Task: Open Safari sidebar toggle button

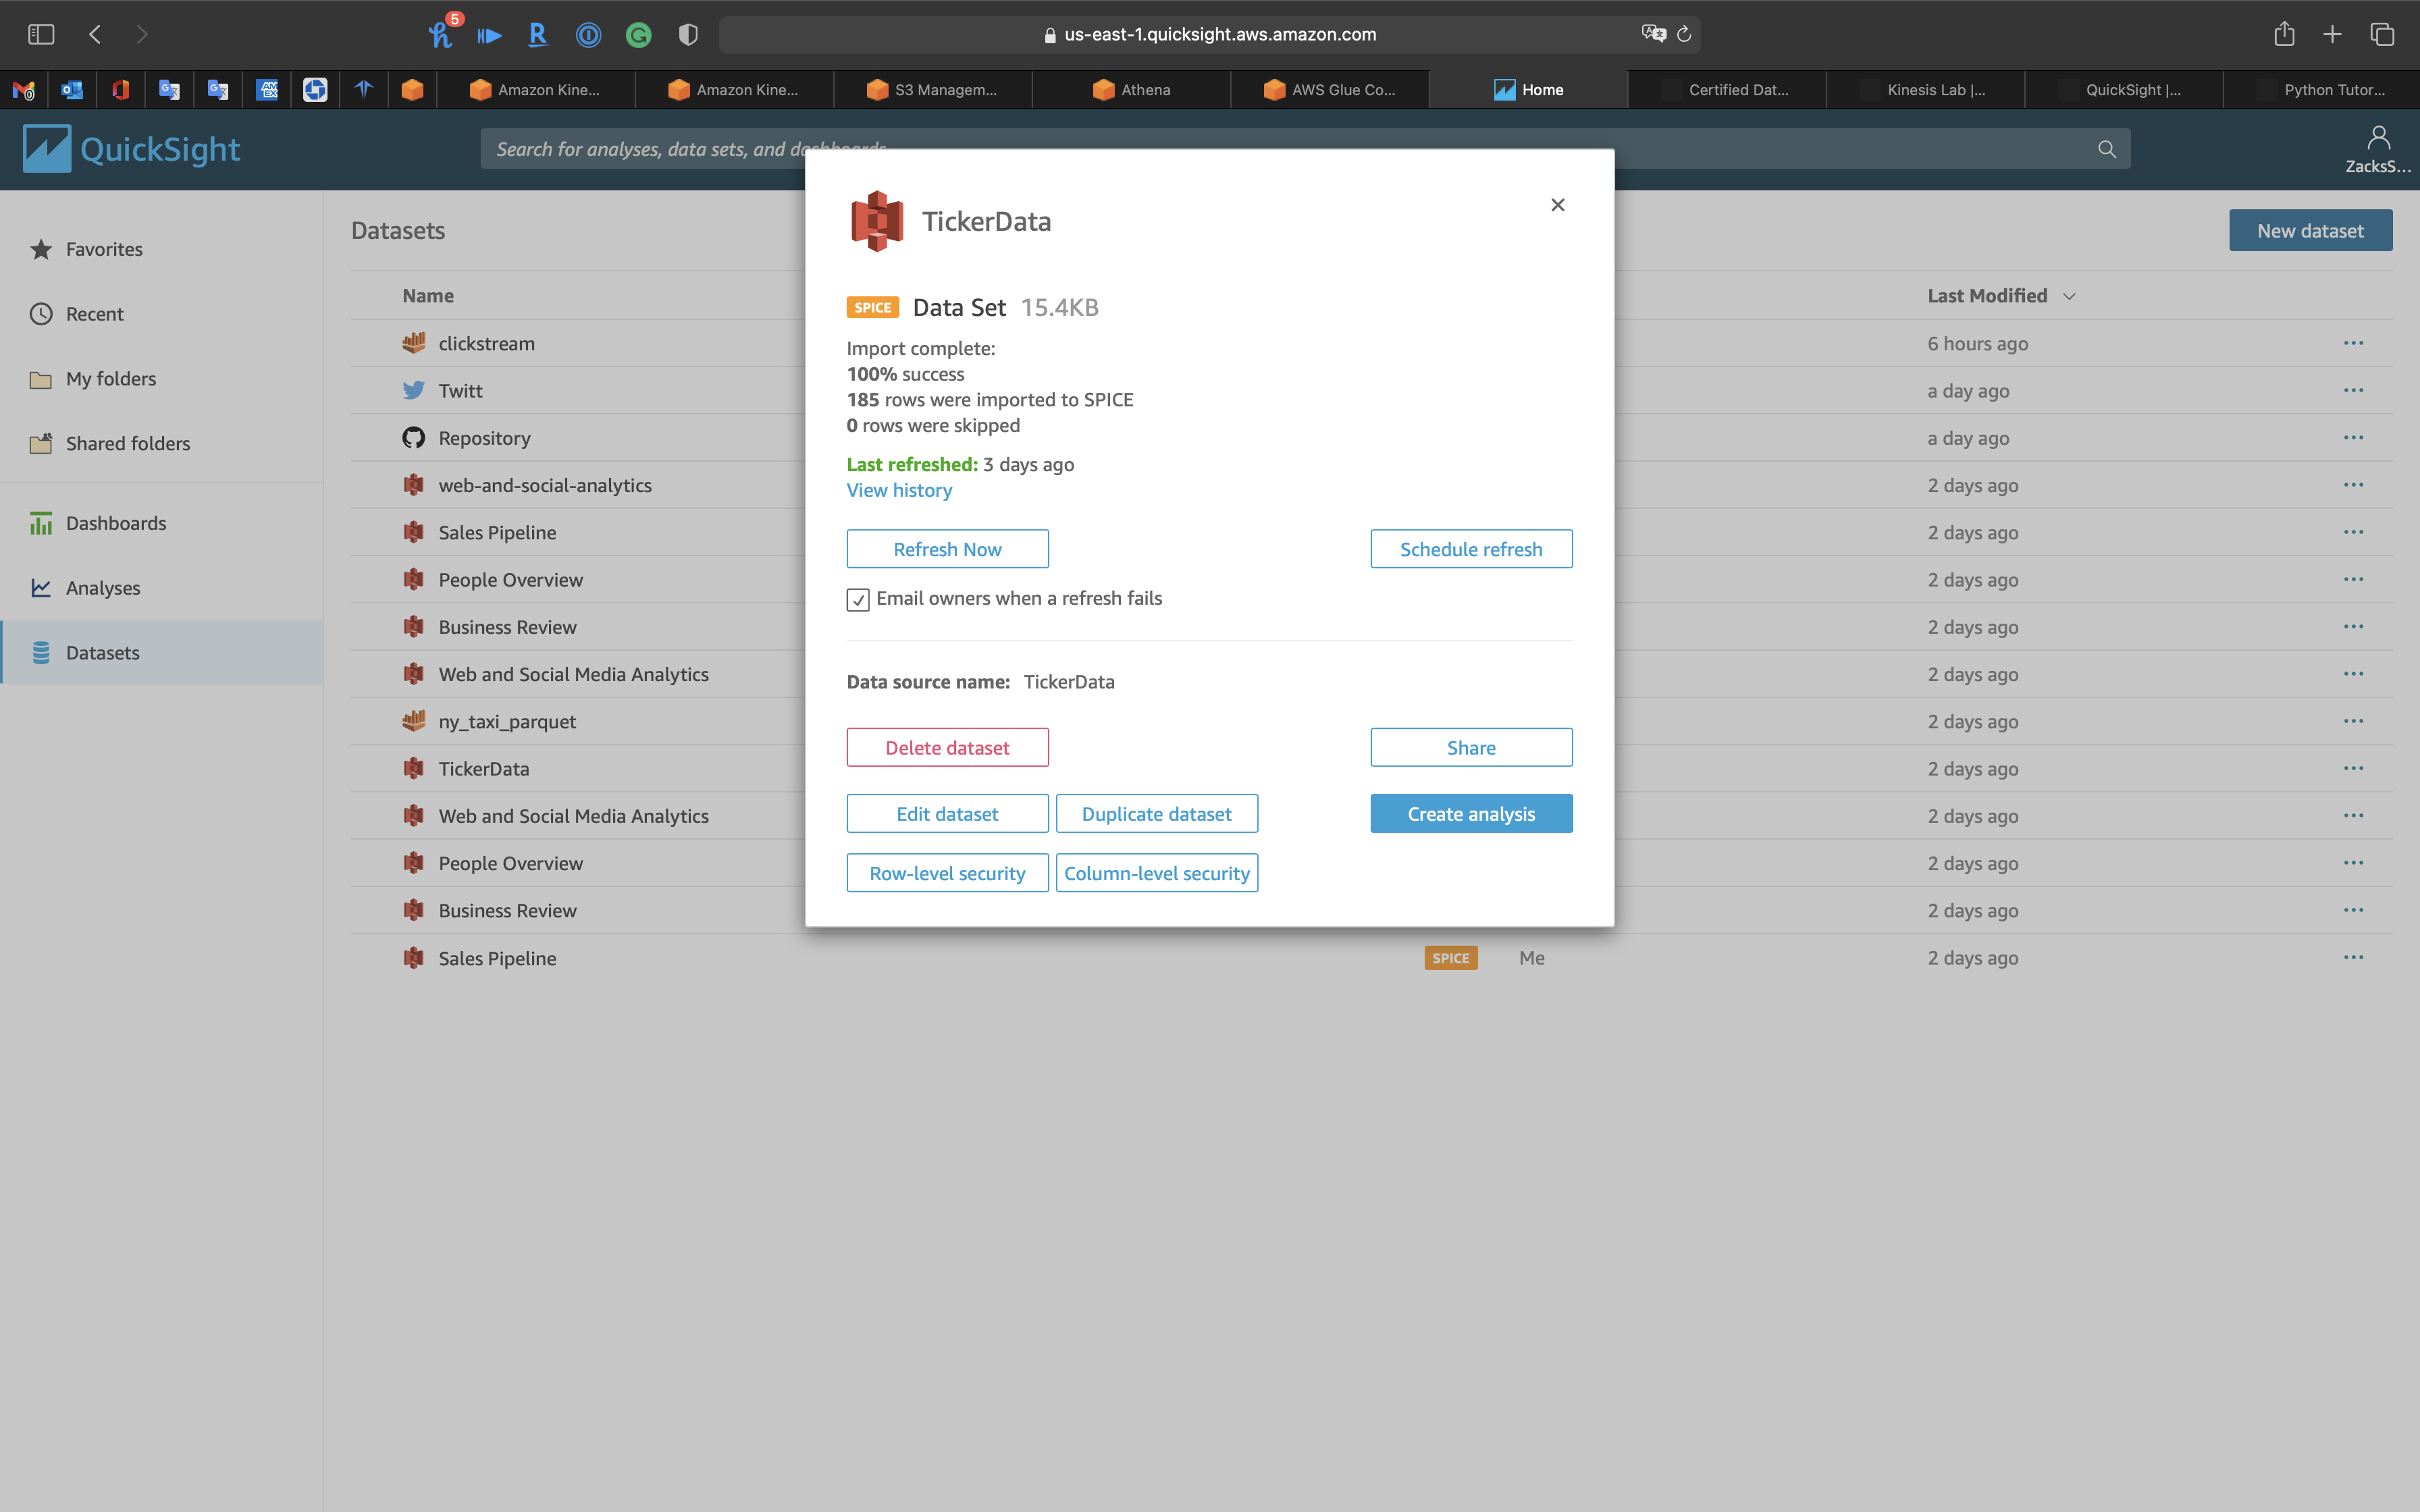Action: 41,34
